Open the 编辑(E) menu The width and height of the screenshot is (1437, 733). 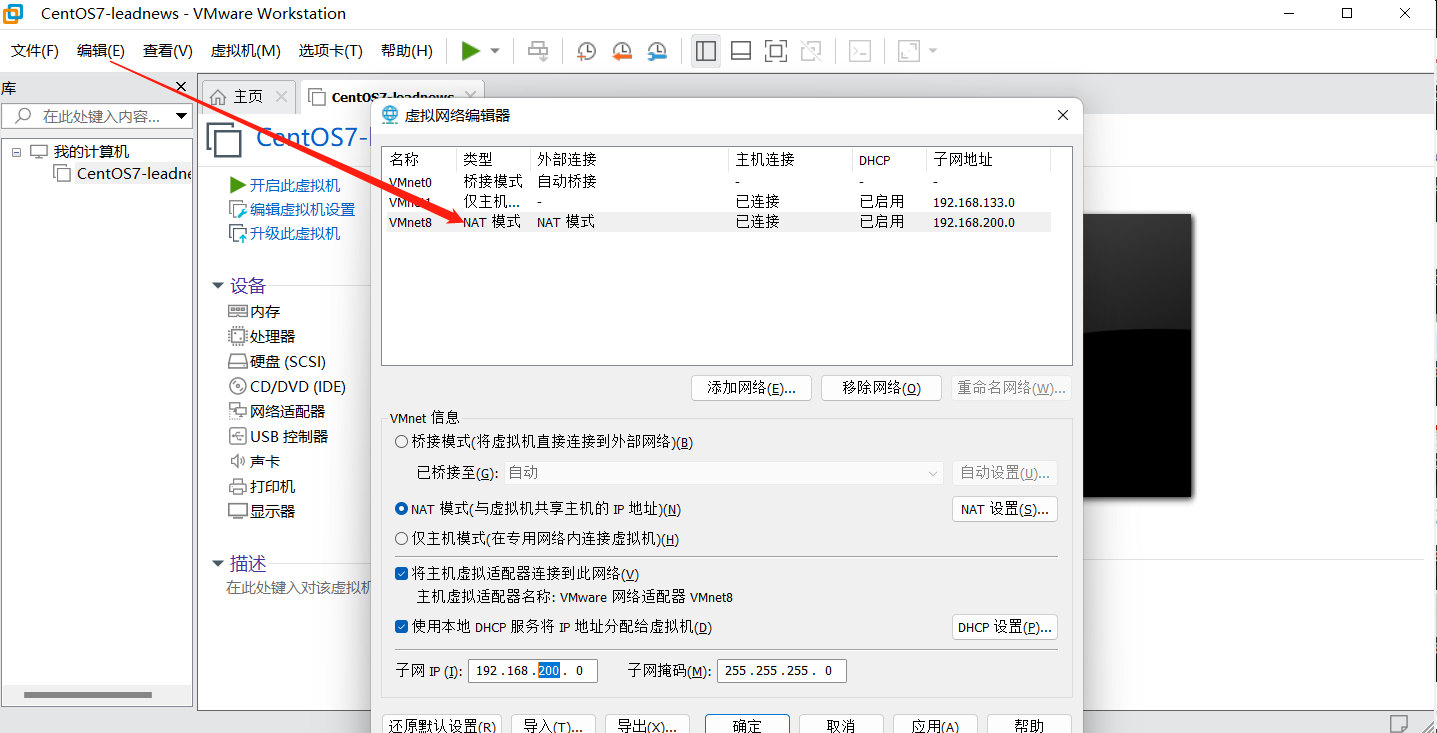101,51
